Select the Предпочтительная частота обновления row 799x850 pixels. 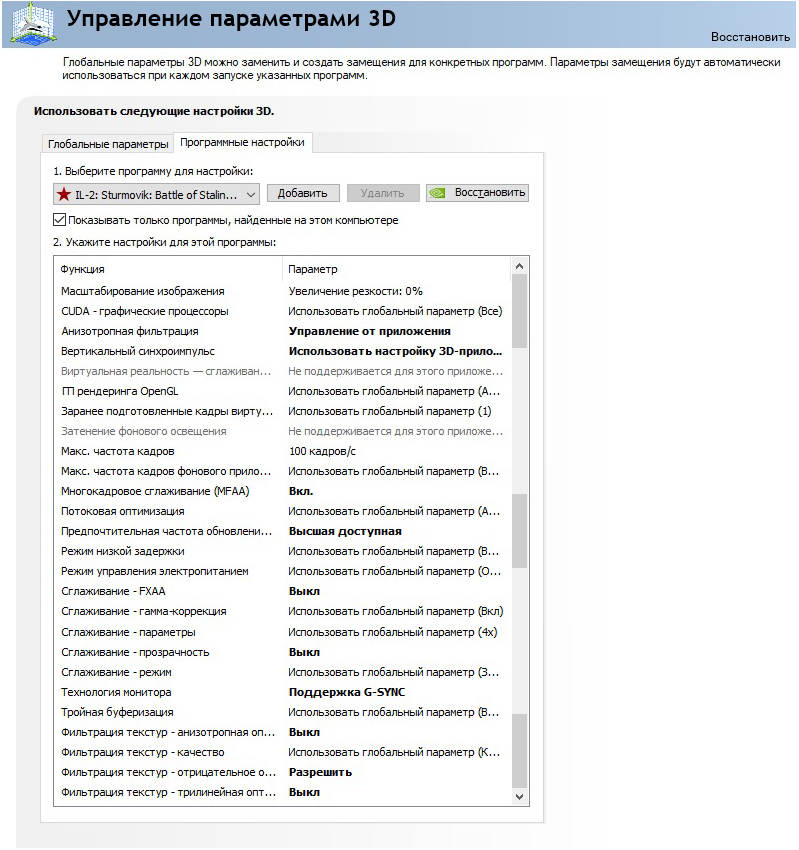[x=282, y=532]
